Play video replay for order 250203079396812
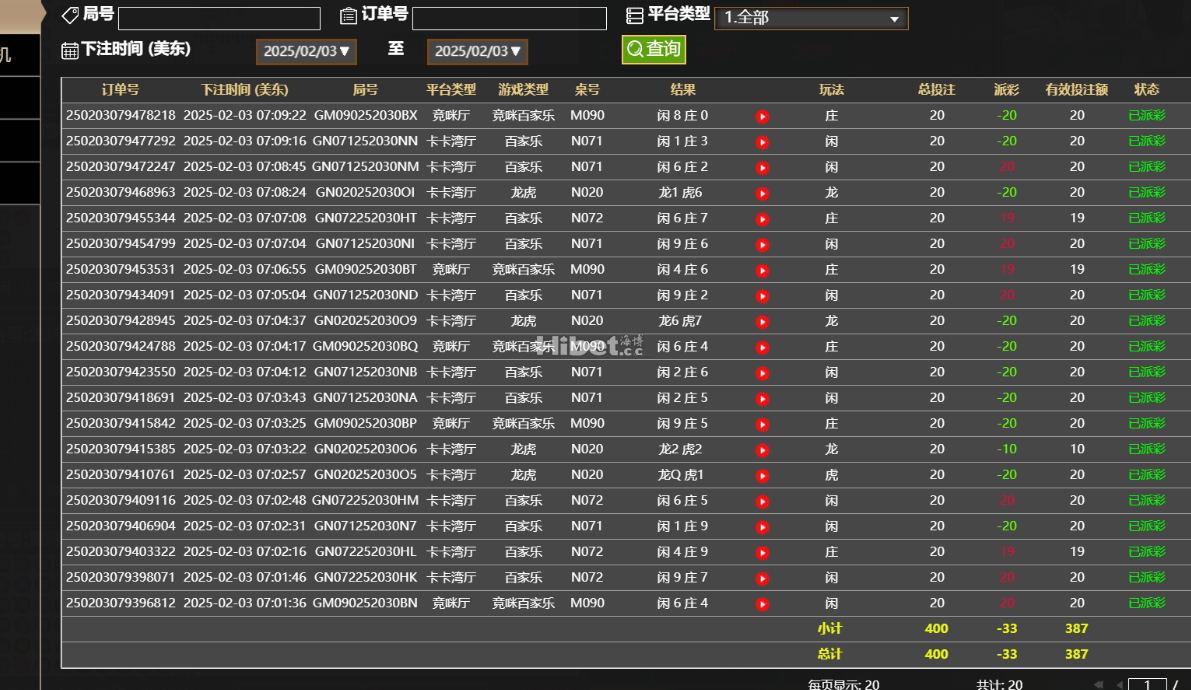 click(763, 604)
